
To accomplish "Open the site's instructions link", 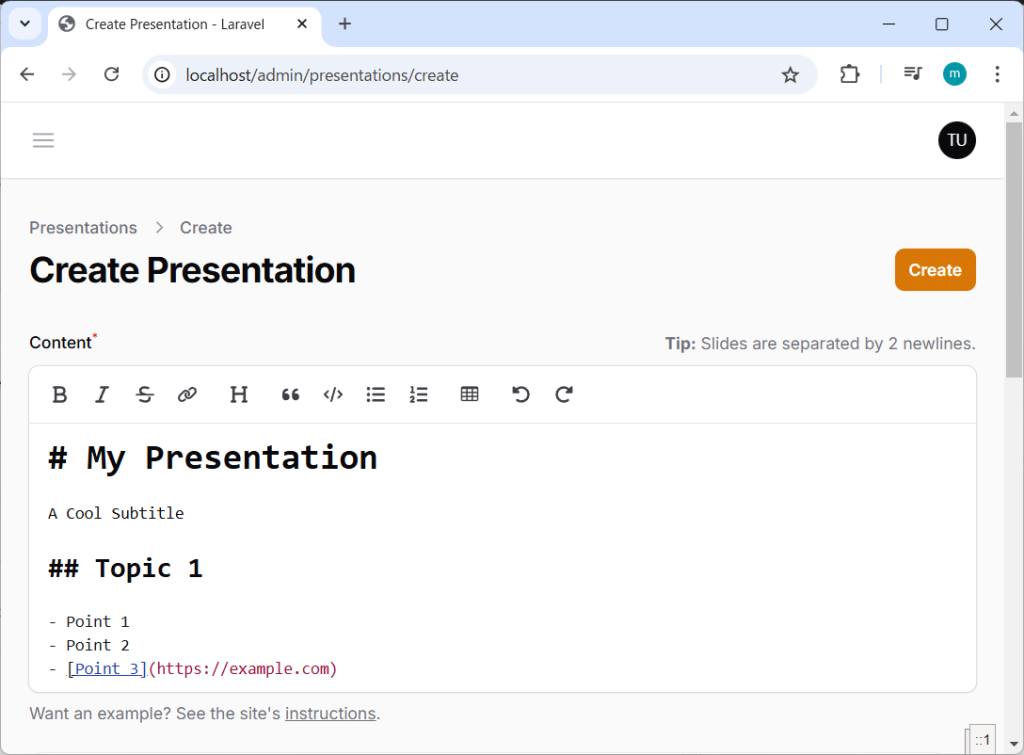I will tap(330, 714).
